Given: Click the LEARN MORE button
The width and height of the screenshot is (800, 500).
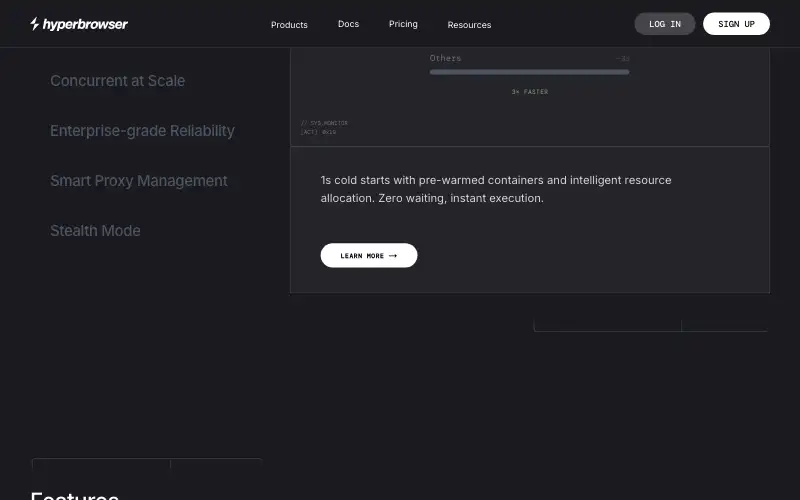Looking at the screenshot, I should pyautogui.click(x=369, y=255).
